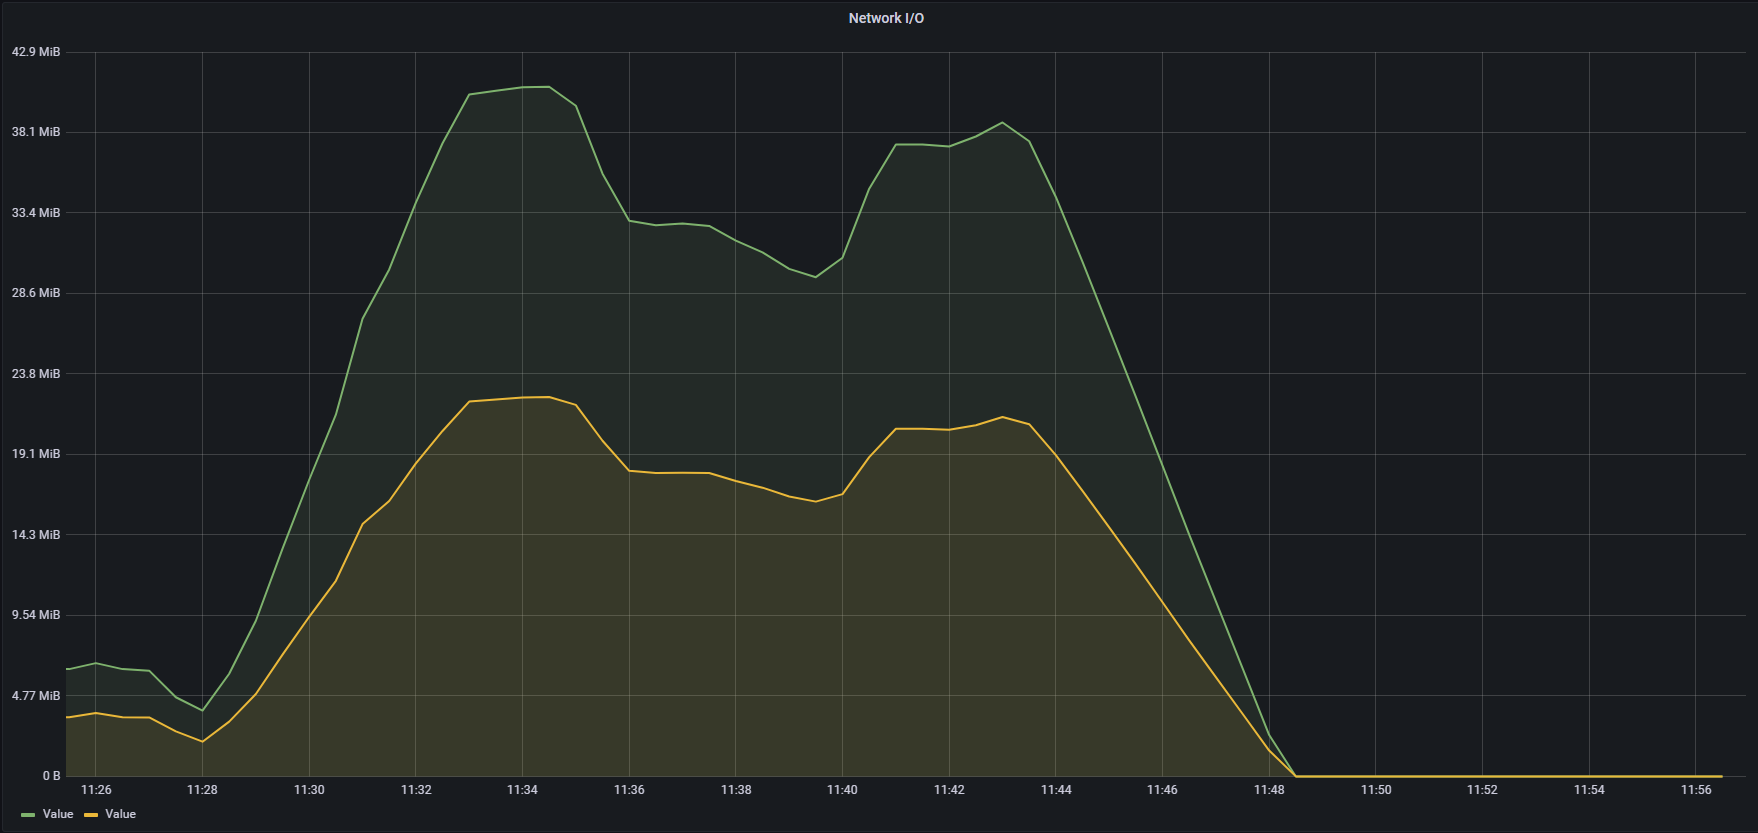Open the Network I/O panel title menu

pyautogui.click(x=886, y=18)
